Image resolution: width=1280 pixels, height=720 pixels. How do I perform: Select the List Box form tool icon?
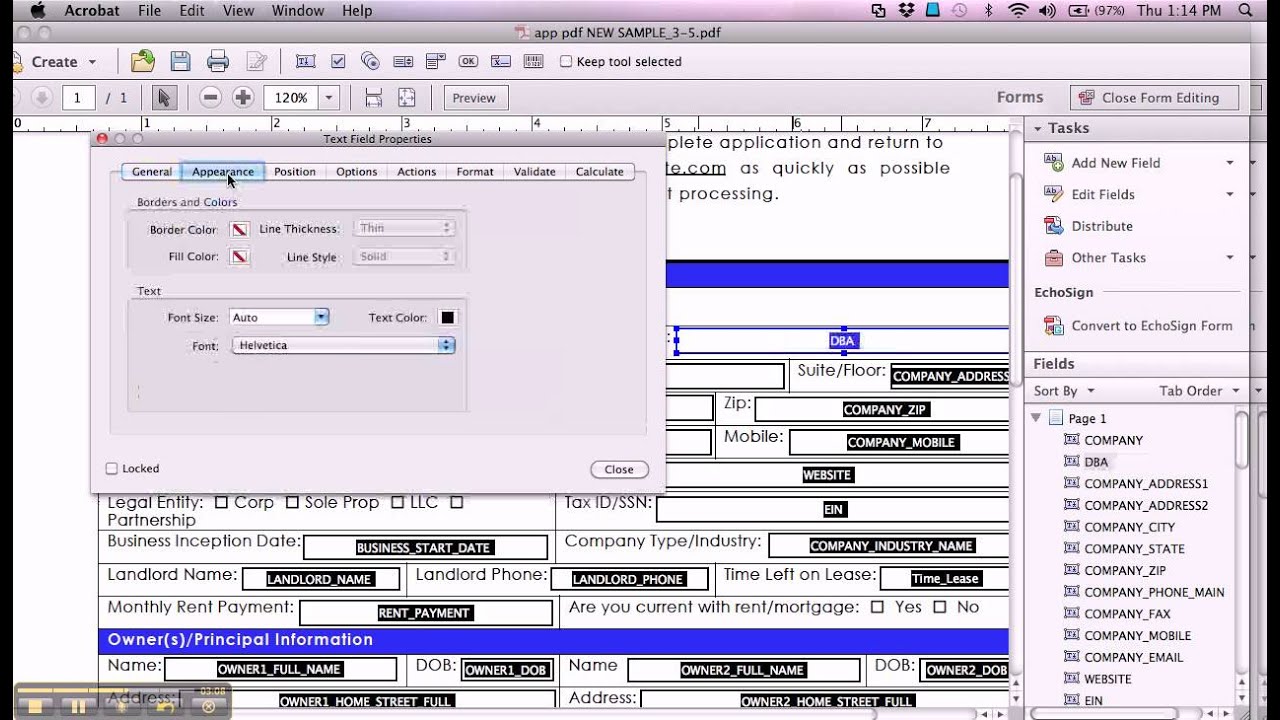pos(404,62)
